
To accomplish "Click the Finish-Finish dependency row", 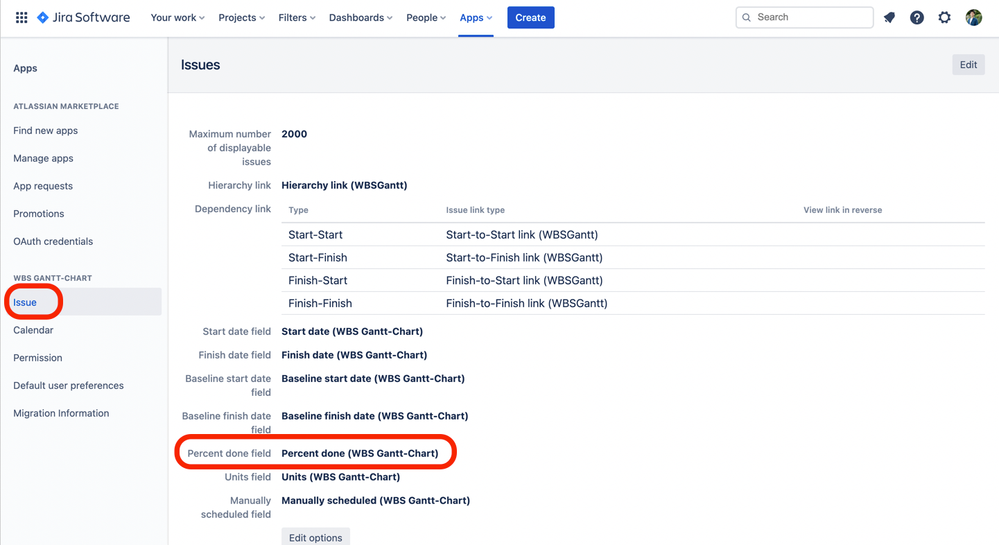I will (633, 303).
